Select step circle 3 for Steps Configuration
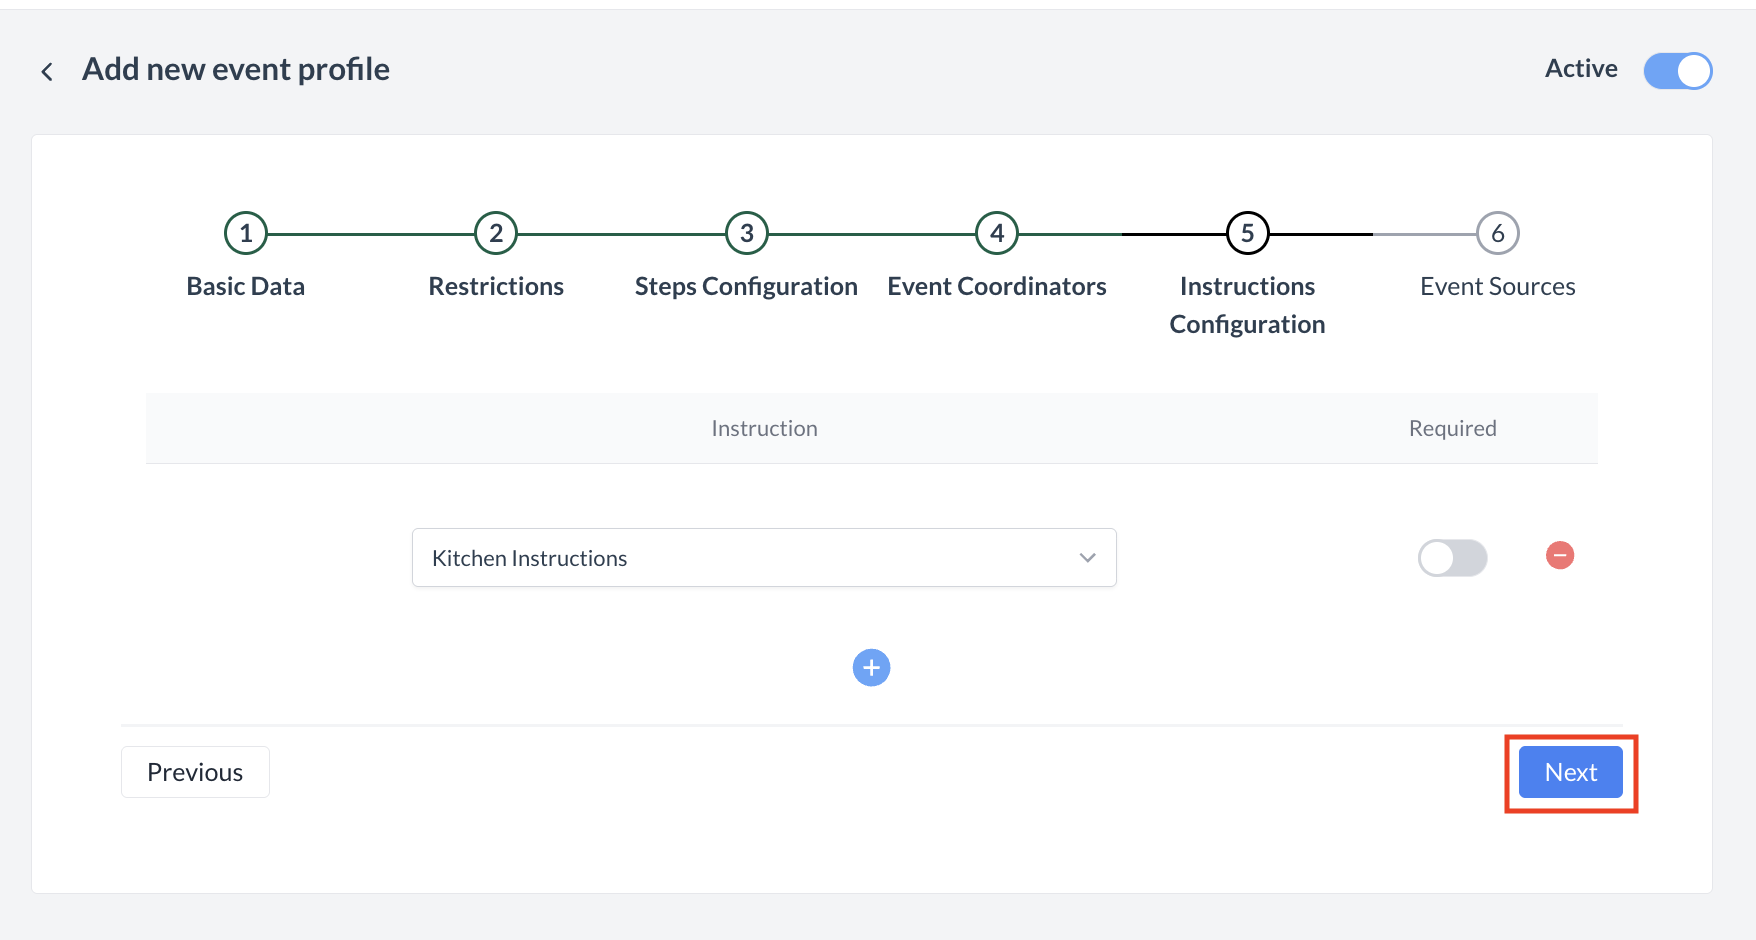Screen dimensions: 1756x940 point(745,232)
